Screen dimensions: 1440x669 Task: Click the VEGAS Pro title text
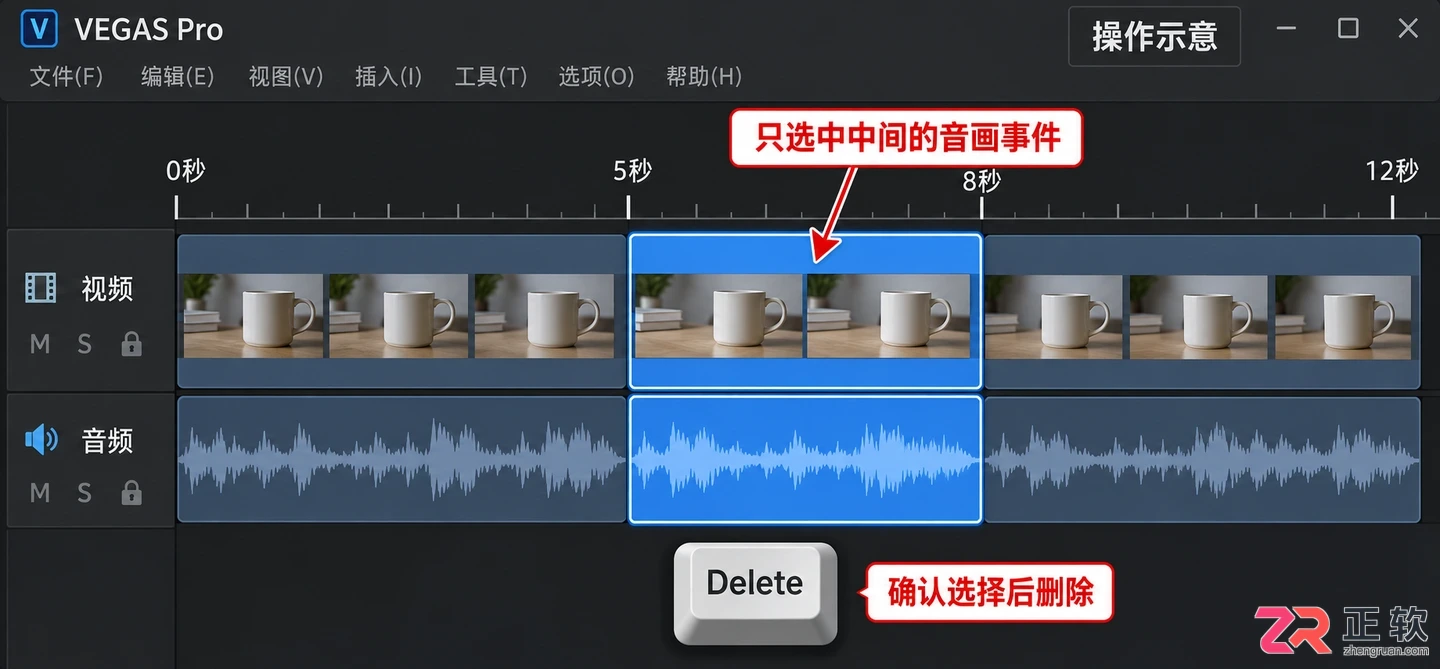(x=149, y=30)
